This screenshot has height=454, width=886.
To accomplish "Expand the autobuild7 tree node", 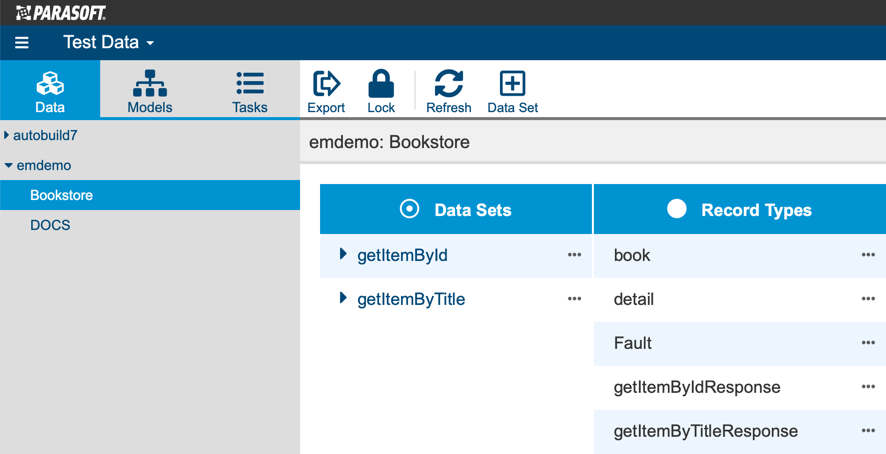I will (7, 135).
